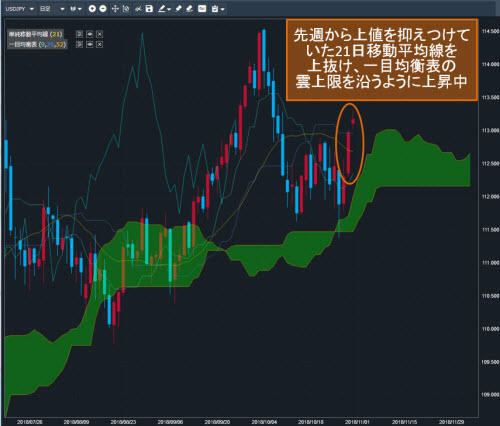Open settings for the Ichimoku (9,26,52) indicator
Viewport: 500px width, 426px height.
point(79,44)
